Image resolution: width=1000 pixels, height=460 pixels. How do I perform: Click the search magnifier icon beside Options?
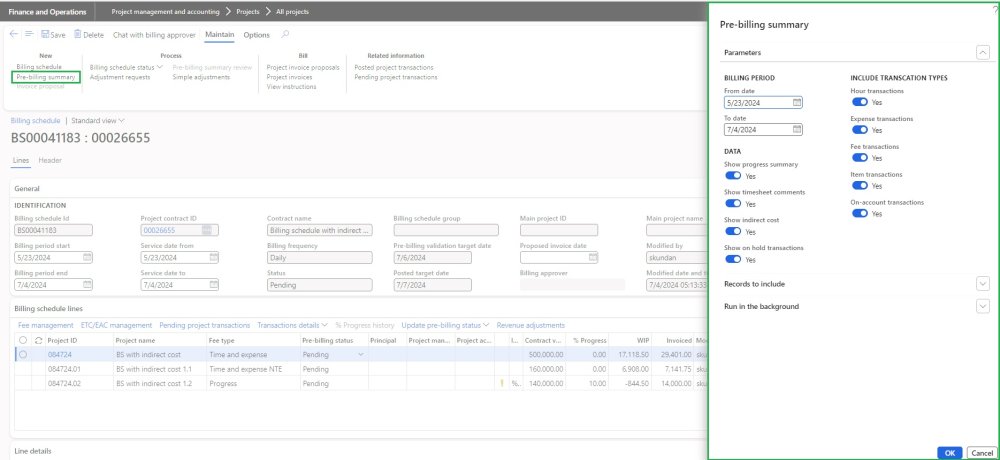pos(285,34)
